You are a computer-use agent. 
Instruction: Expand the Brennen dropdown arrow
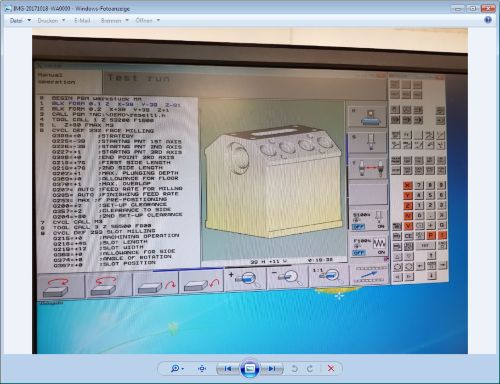tap(127, 21)
